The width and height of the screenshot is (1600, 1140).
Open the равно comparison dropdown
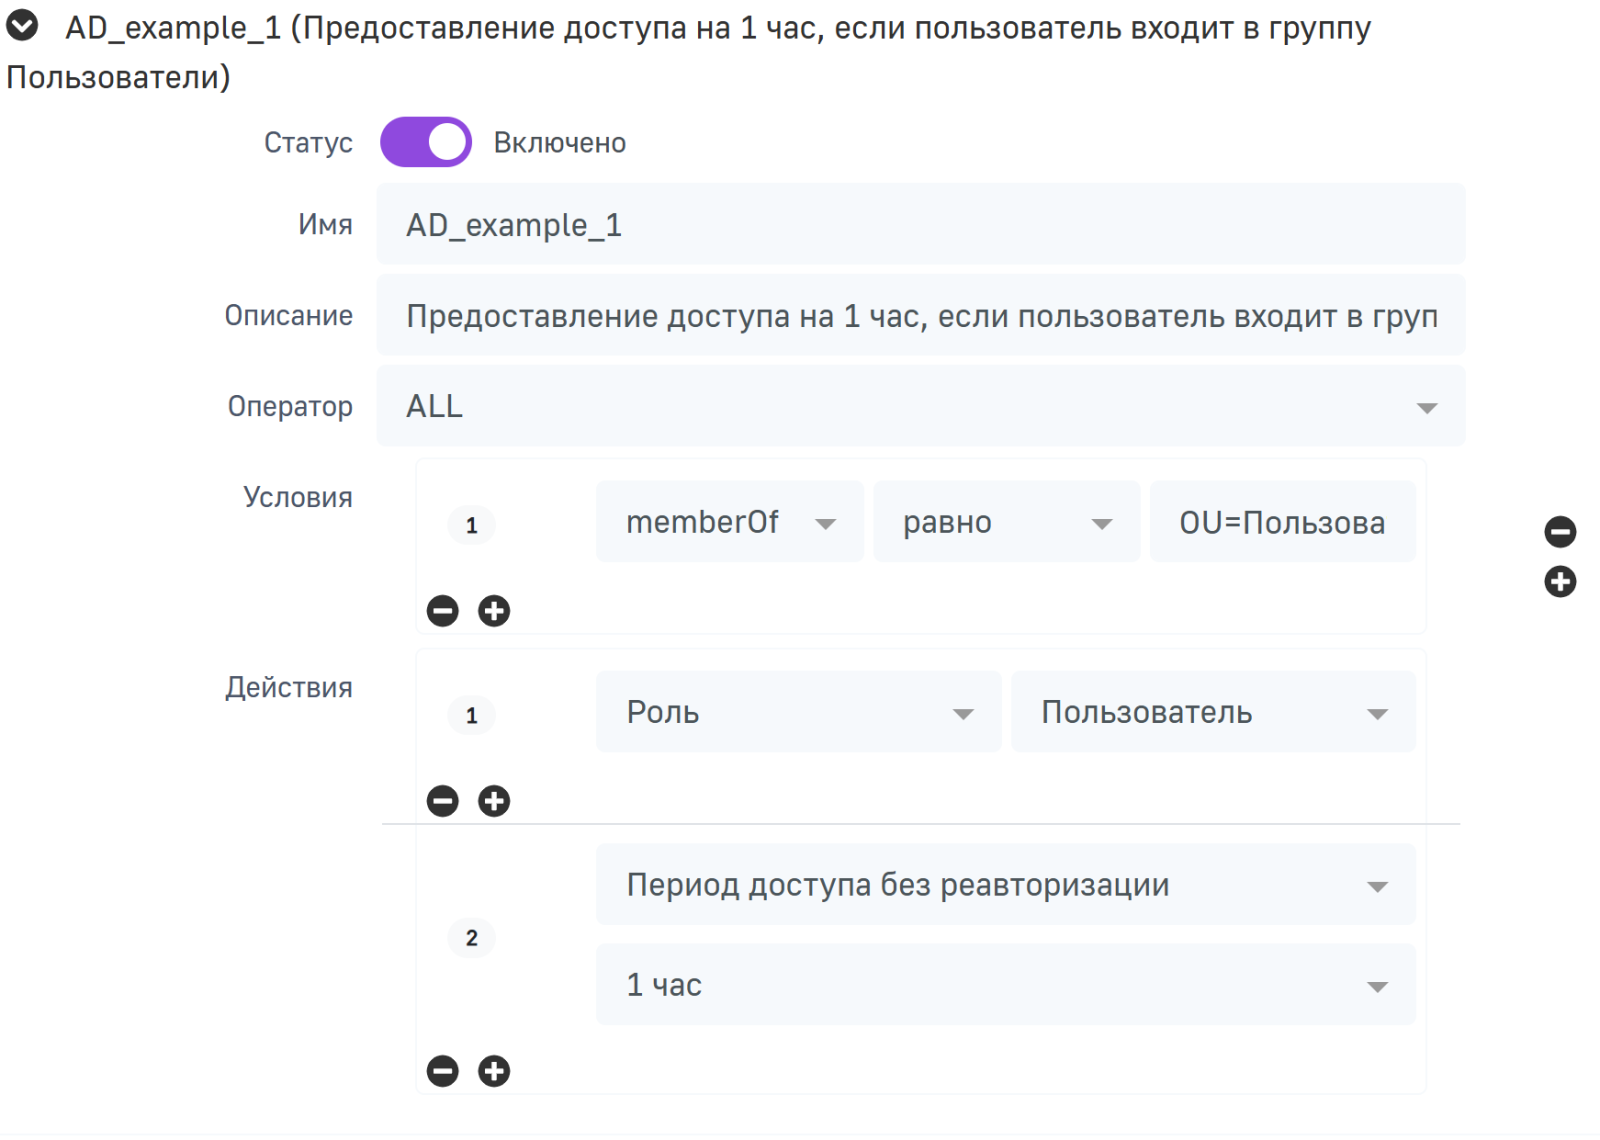(x=1006, y=522)
